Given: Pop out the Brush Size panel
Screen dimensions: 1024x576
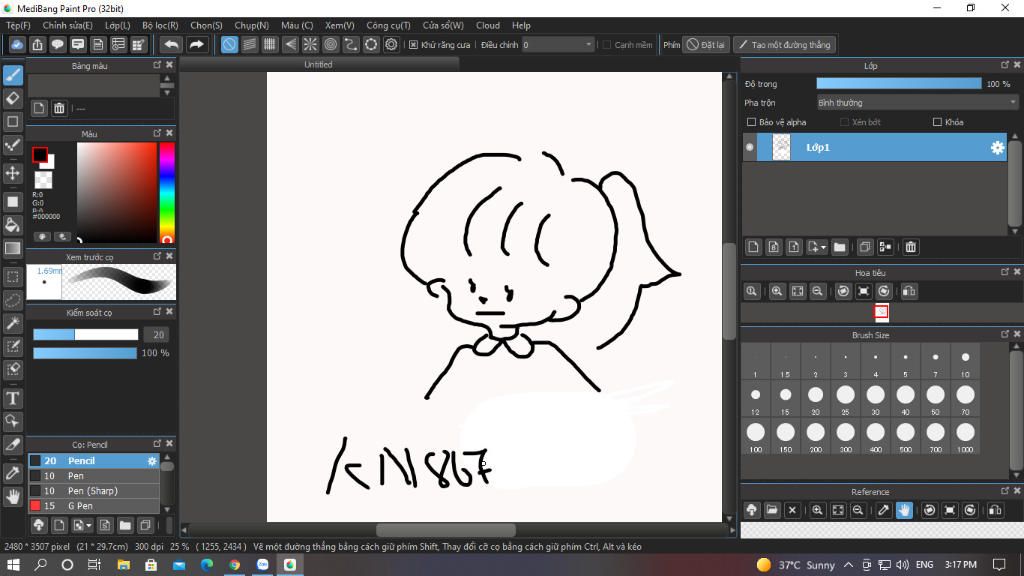Looking at the screenshot, I should point(1004,334).
